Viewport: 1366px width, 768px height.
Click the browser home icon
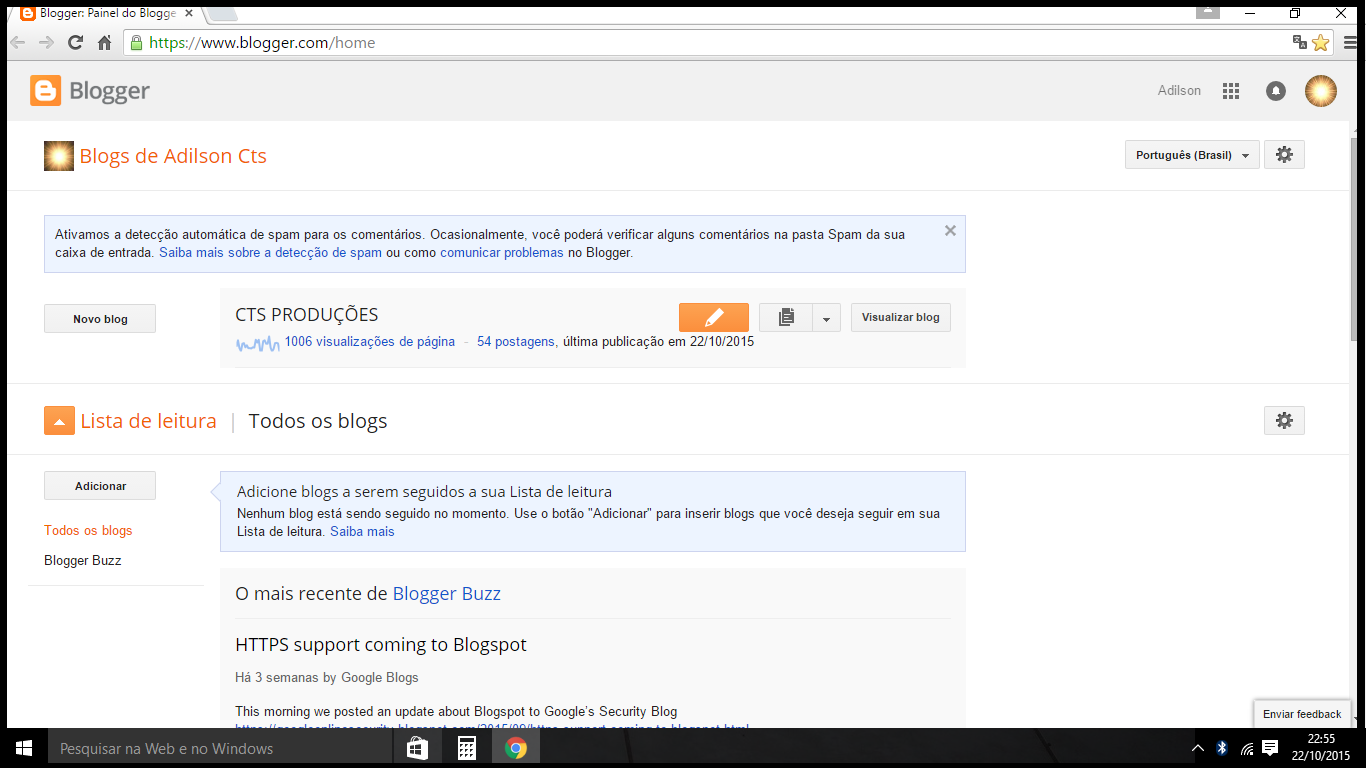pos(104,43)
